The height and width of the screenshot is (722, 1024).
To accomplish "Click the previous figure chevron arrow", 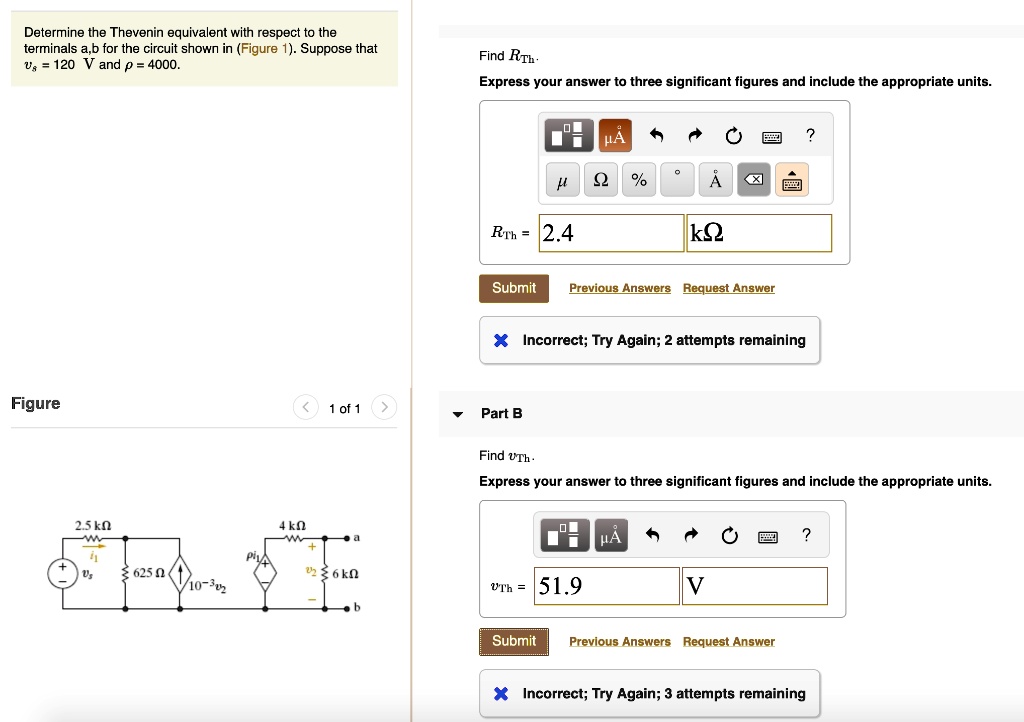I will point(305,407).
